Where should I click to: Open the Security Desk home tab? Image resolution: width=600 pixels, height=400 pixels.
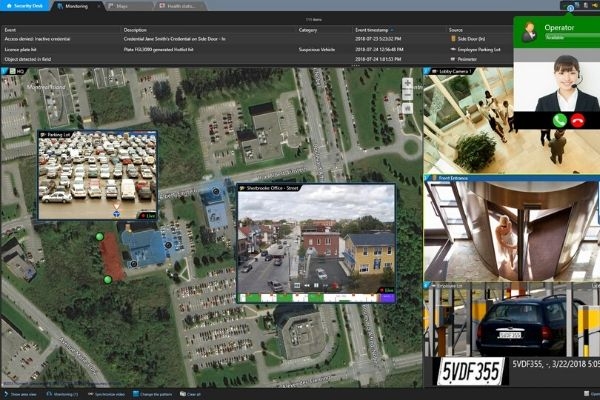click(25, 6)
